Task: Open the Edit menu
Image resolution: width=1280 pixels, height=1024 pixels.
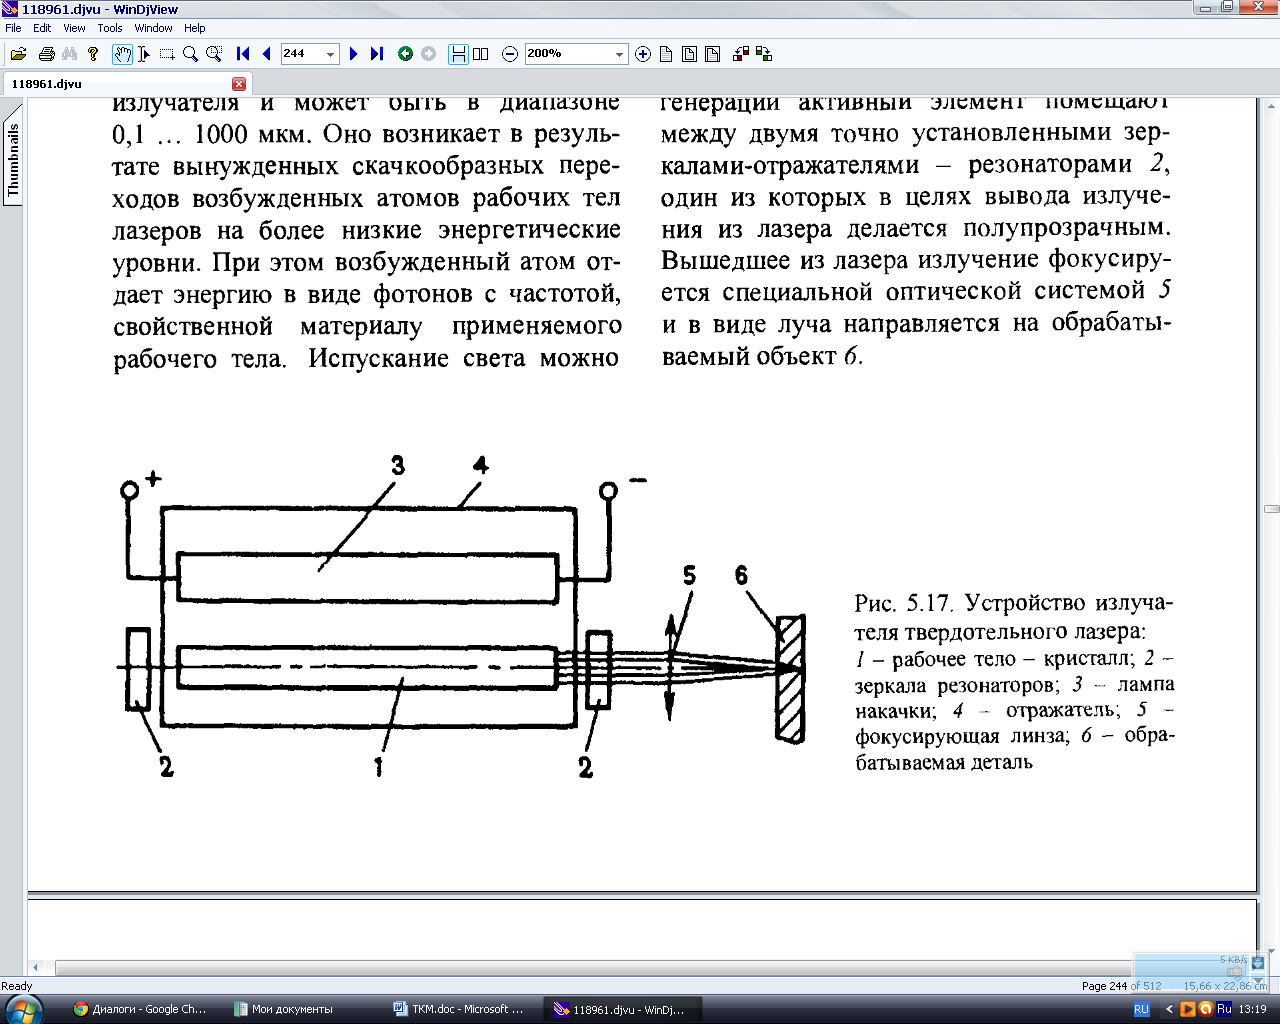Action: (42, 28)
